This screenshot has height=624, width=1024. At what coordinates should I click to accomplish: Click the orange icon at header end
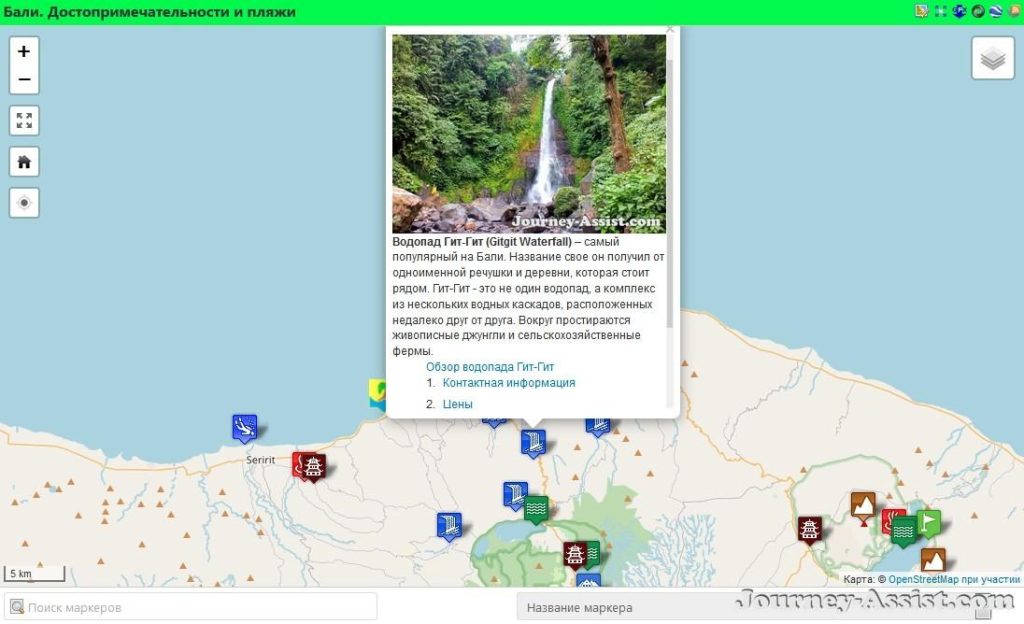(1015, 10)
